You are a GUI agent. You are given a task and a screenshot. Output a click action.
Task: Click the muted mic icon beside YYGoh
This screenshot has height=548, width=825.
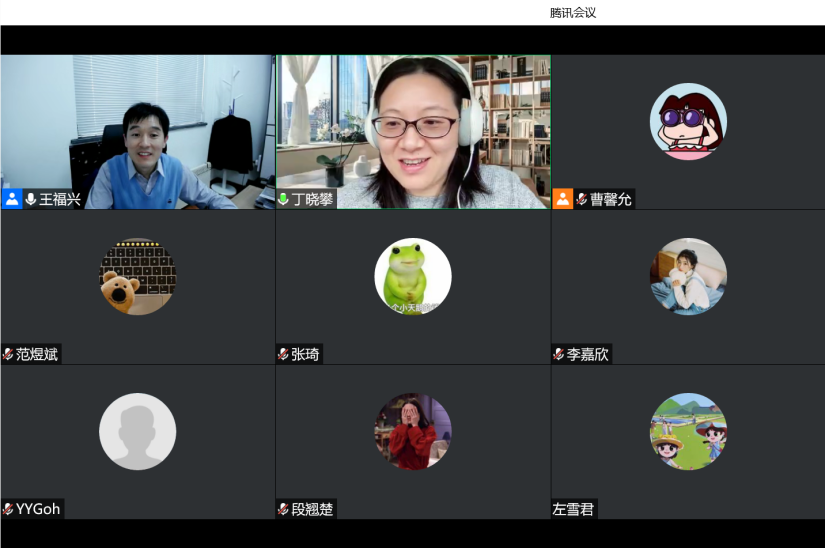8,509
